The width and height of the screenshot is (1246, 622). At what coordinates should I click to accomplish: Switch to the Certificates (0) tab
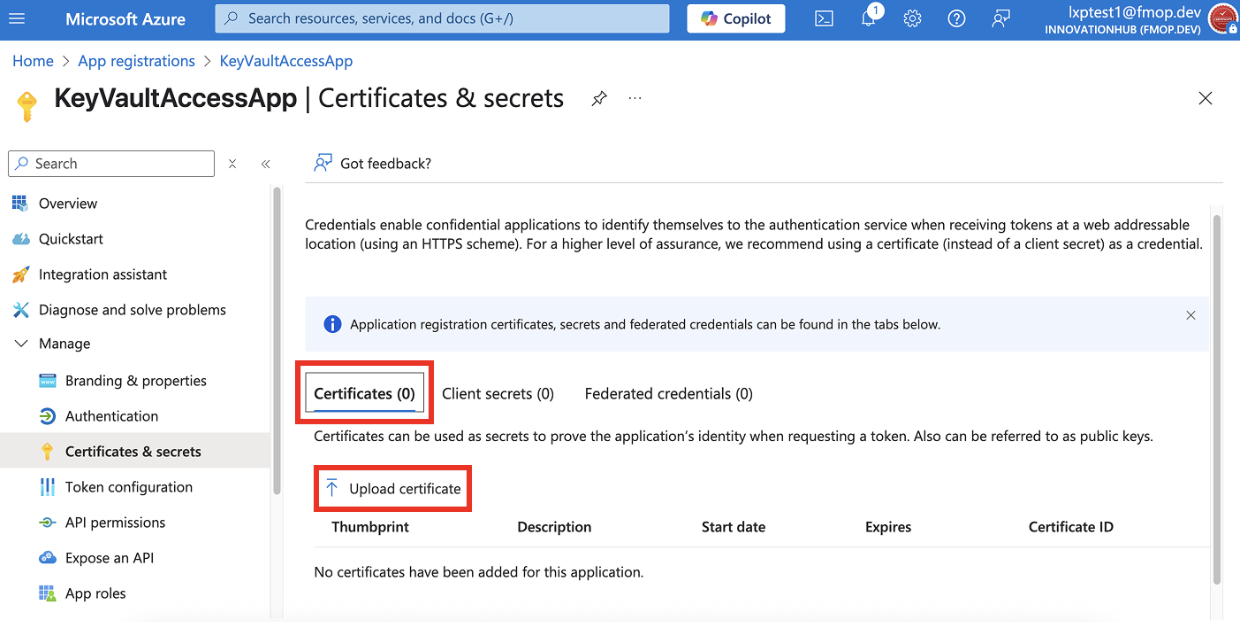[364, 394]
